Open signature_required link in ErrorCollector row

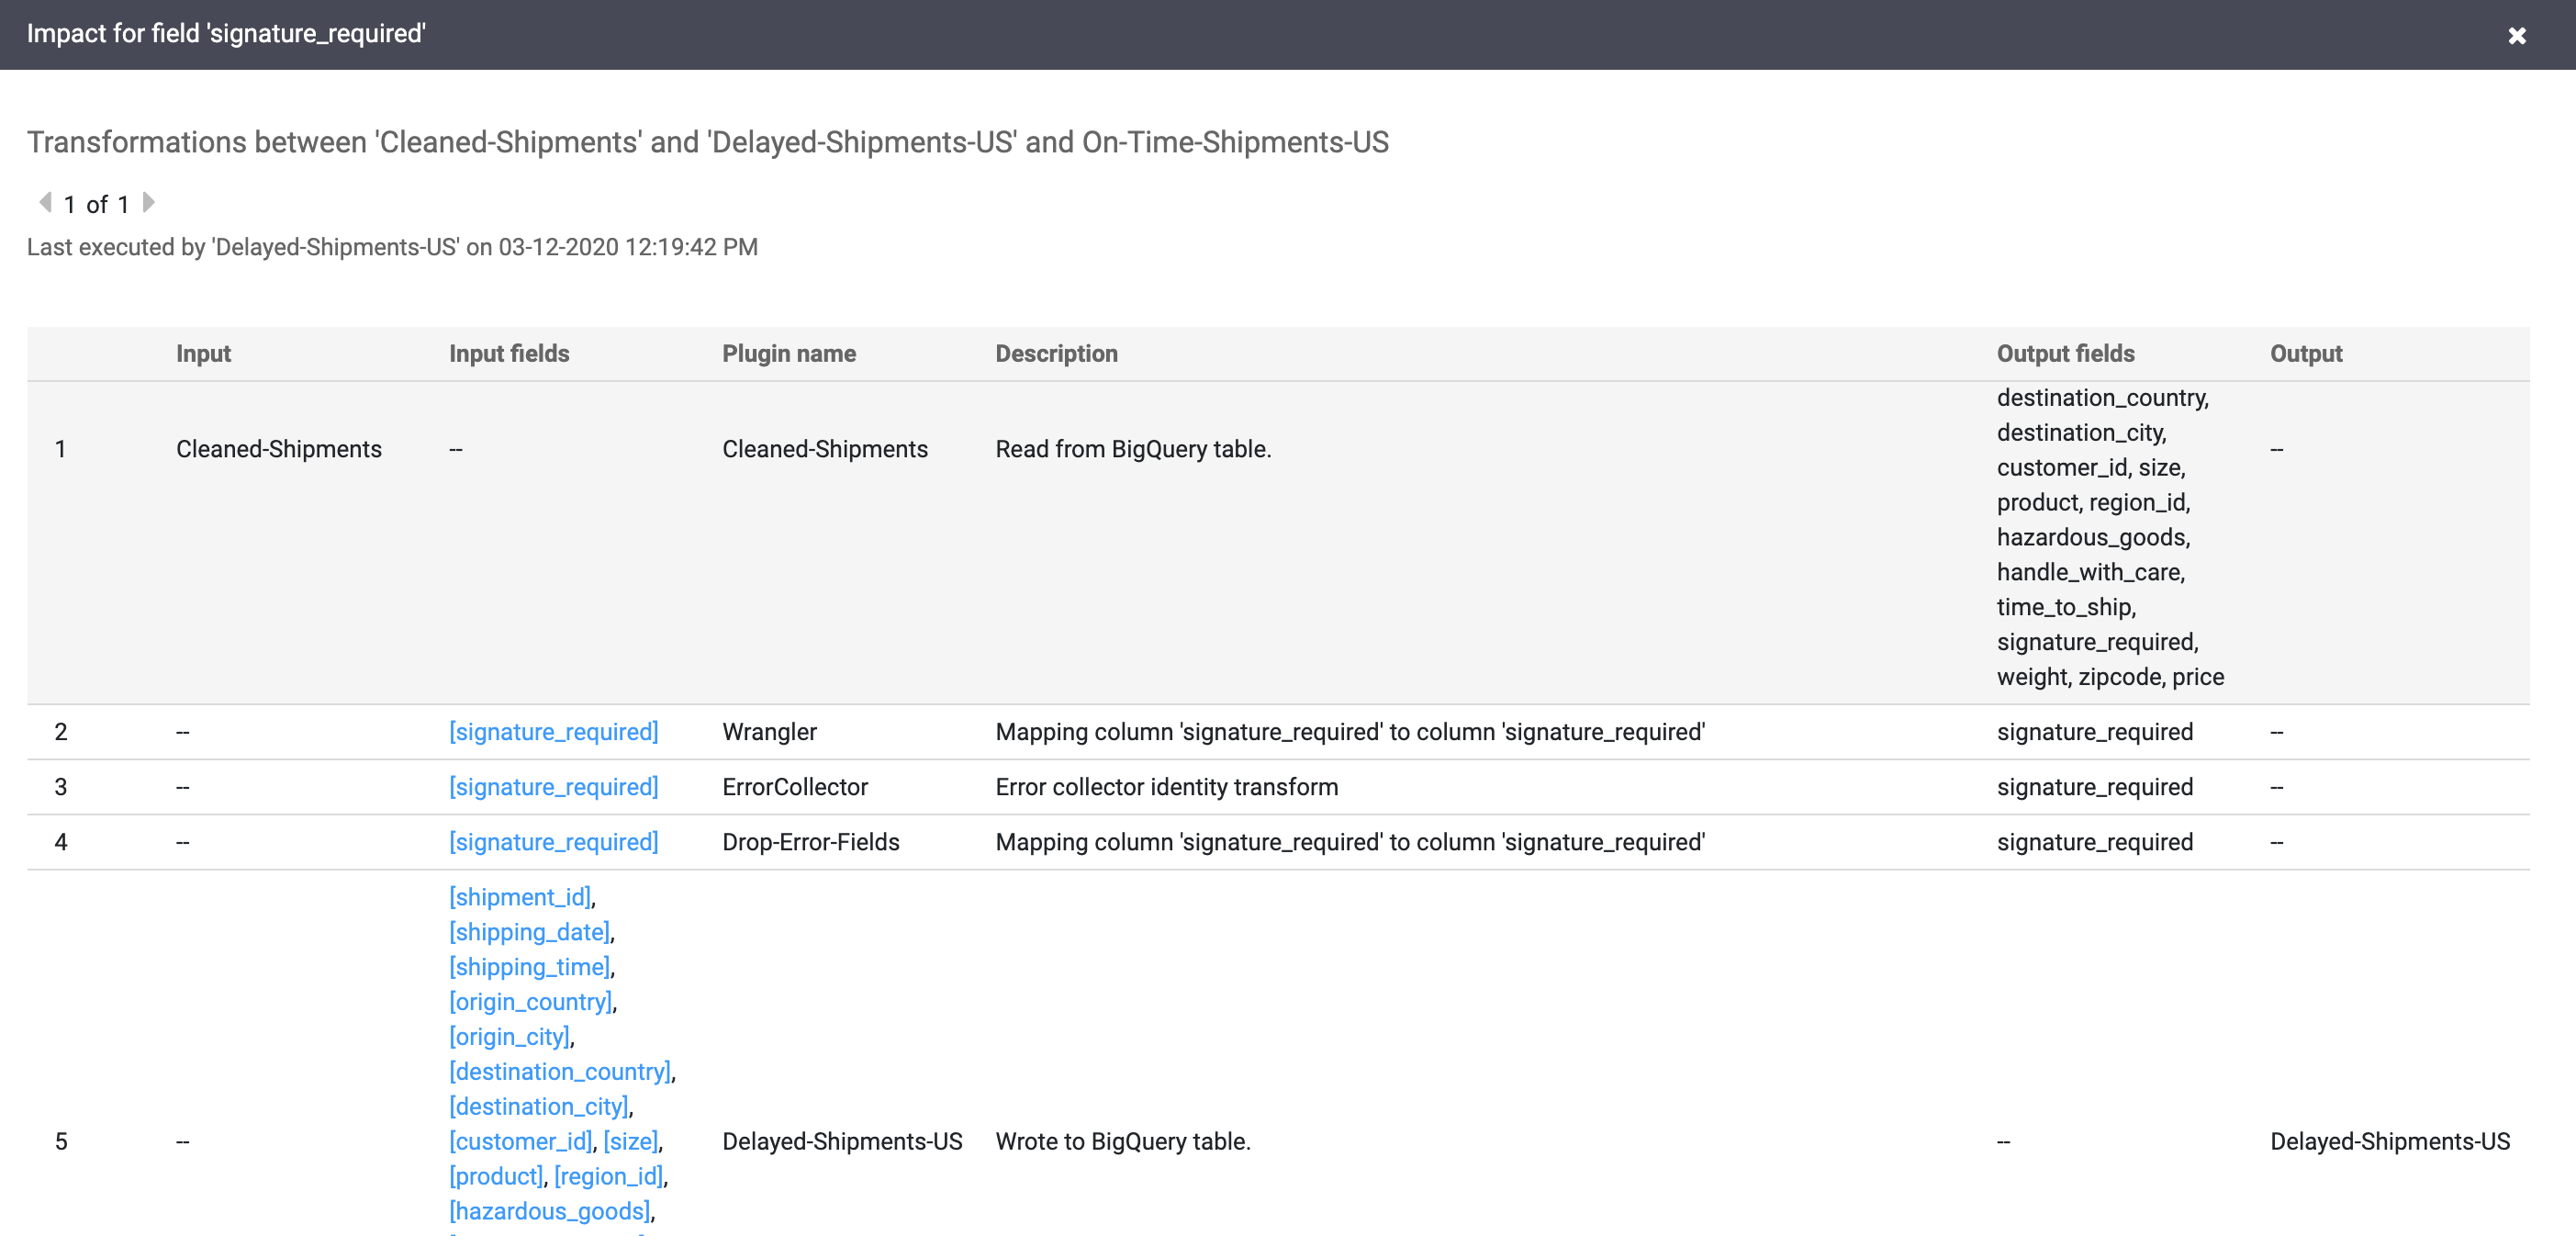coord(553,787)
